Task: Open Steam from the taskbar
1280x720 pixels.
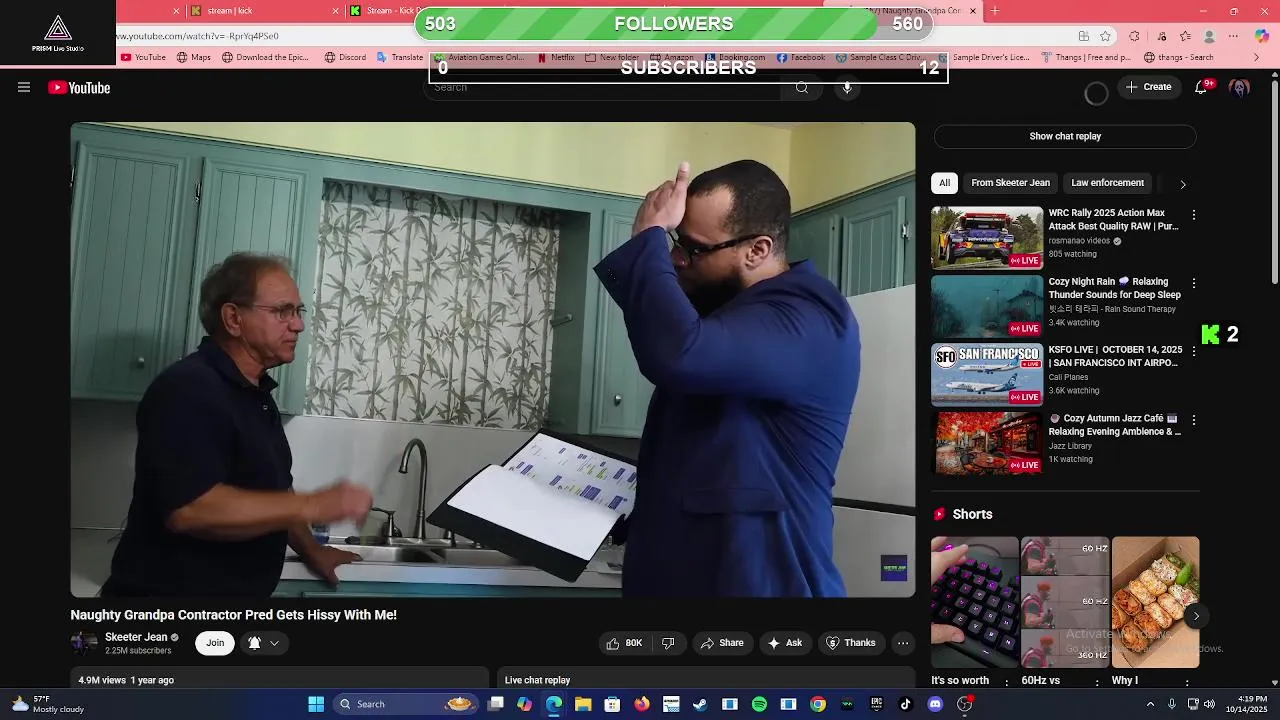Action: point(700,704)
